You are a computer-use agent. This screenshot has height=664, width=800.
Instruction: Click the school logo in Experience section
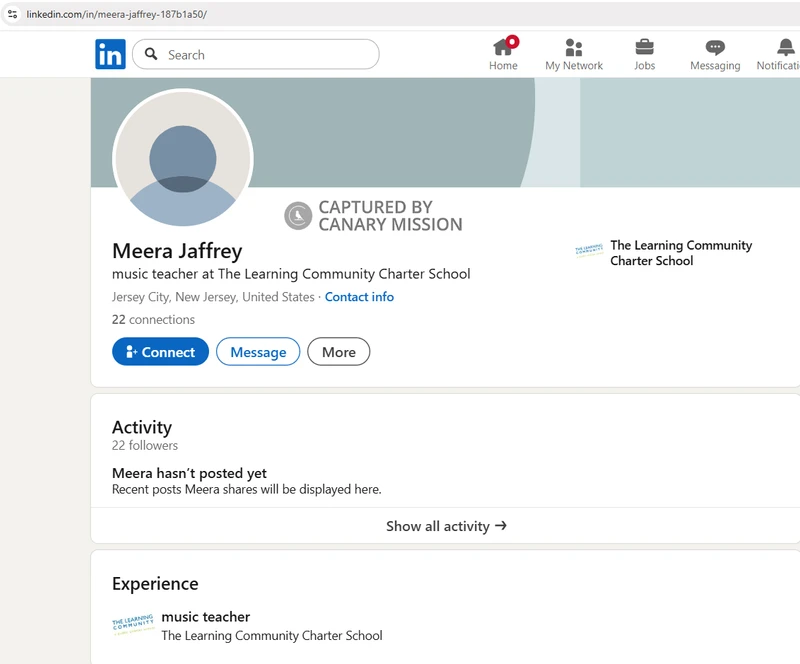point(133,626)
